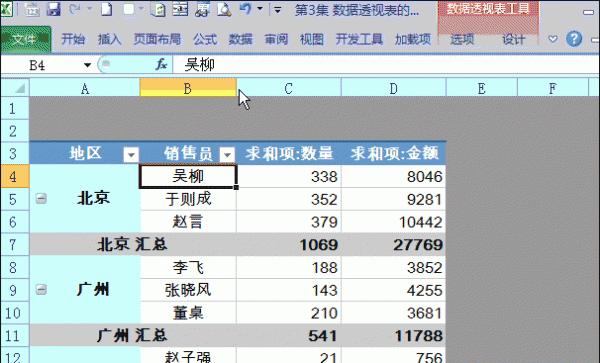Click the formula bar containing 吴柳
Screen dimensions: 600x363
click(386, 65)
